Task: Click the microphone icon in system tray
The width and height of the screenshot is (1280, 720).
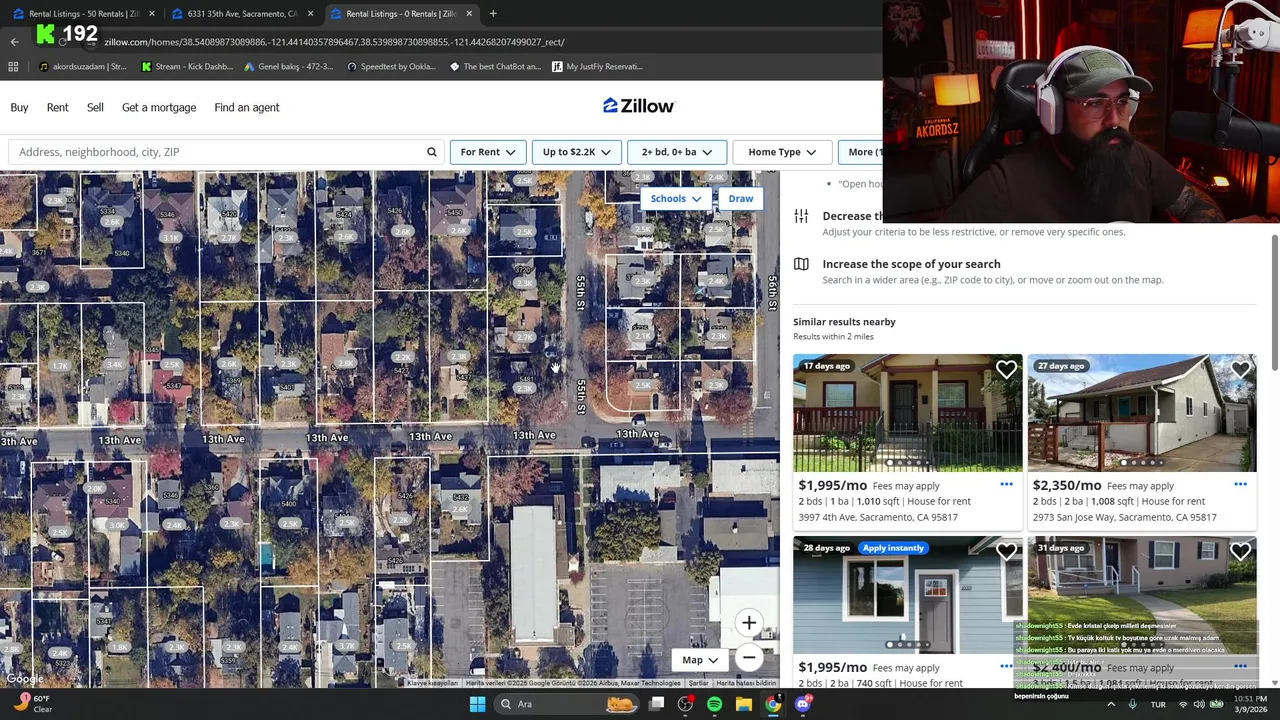Action: pyautogui.click(x=1132, y=704)
